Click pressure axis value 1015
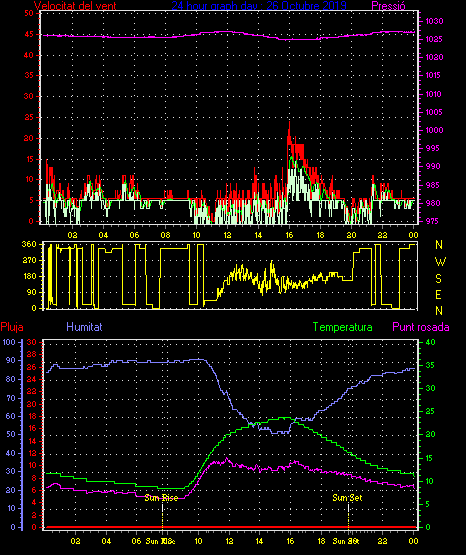This screenshot has height=555, width=466. [x=434, y=75]
